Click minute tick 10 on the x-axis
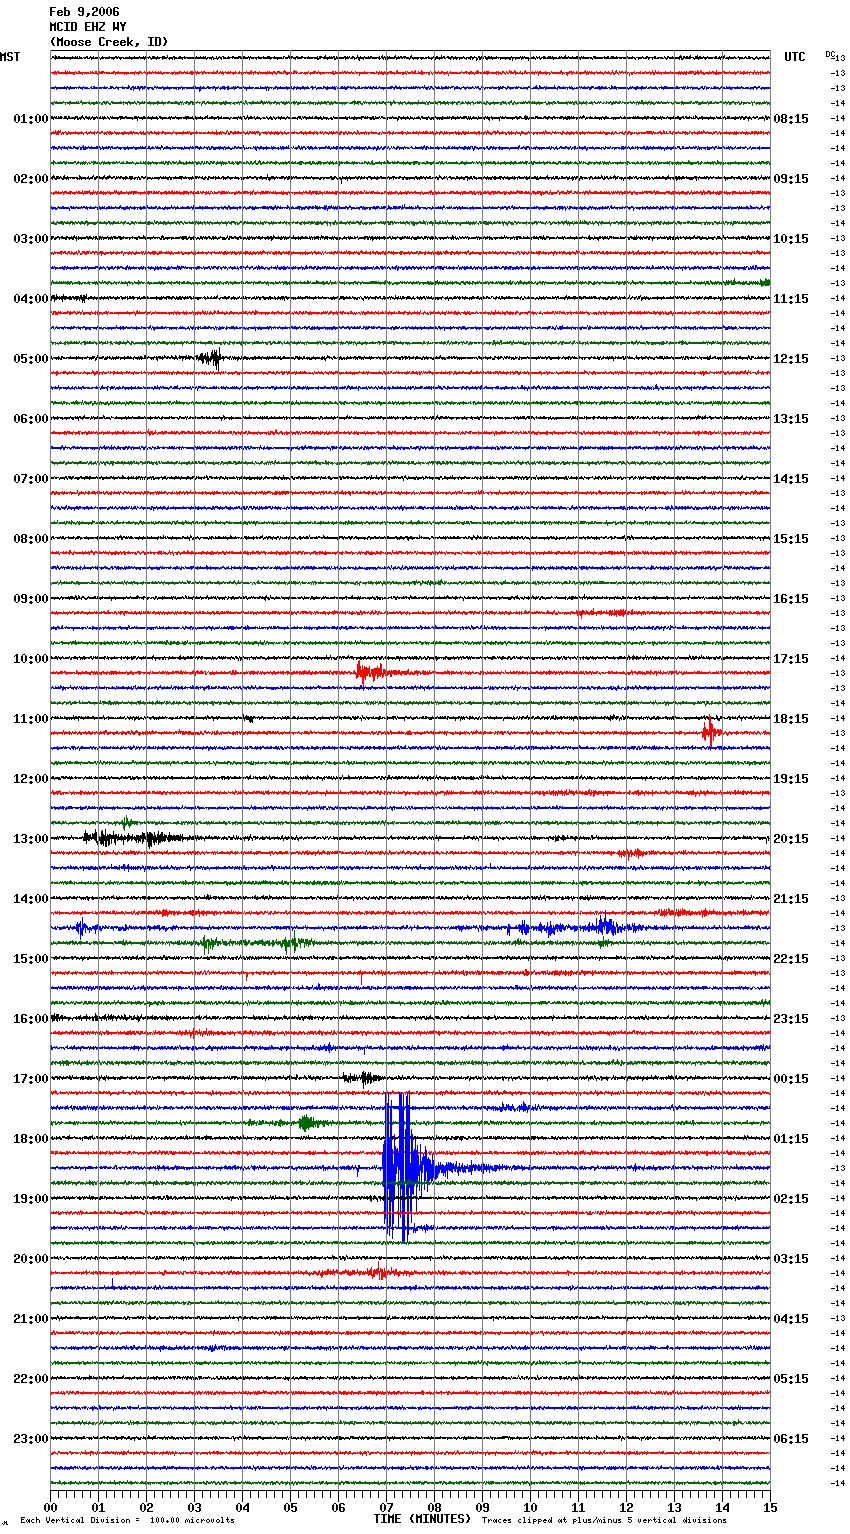Screen dimensions: 850x1534 coord(531,1507)
